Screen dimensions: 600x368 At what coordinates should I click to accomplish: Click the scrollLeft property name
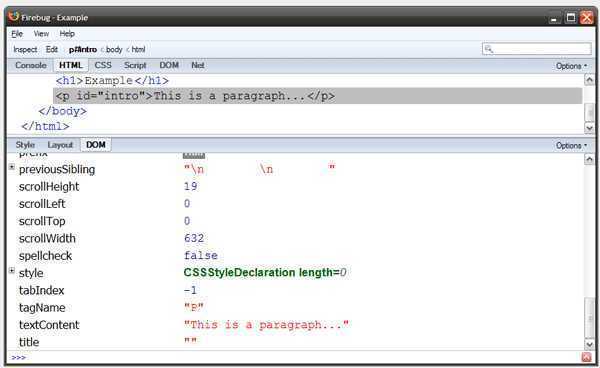(x=42, y=204)
